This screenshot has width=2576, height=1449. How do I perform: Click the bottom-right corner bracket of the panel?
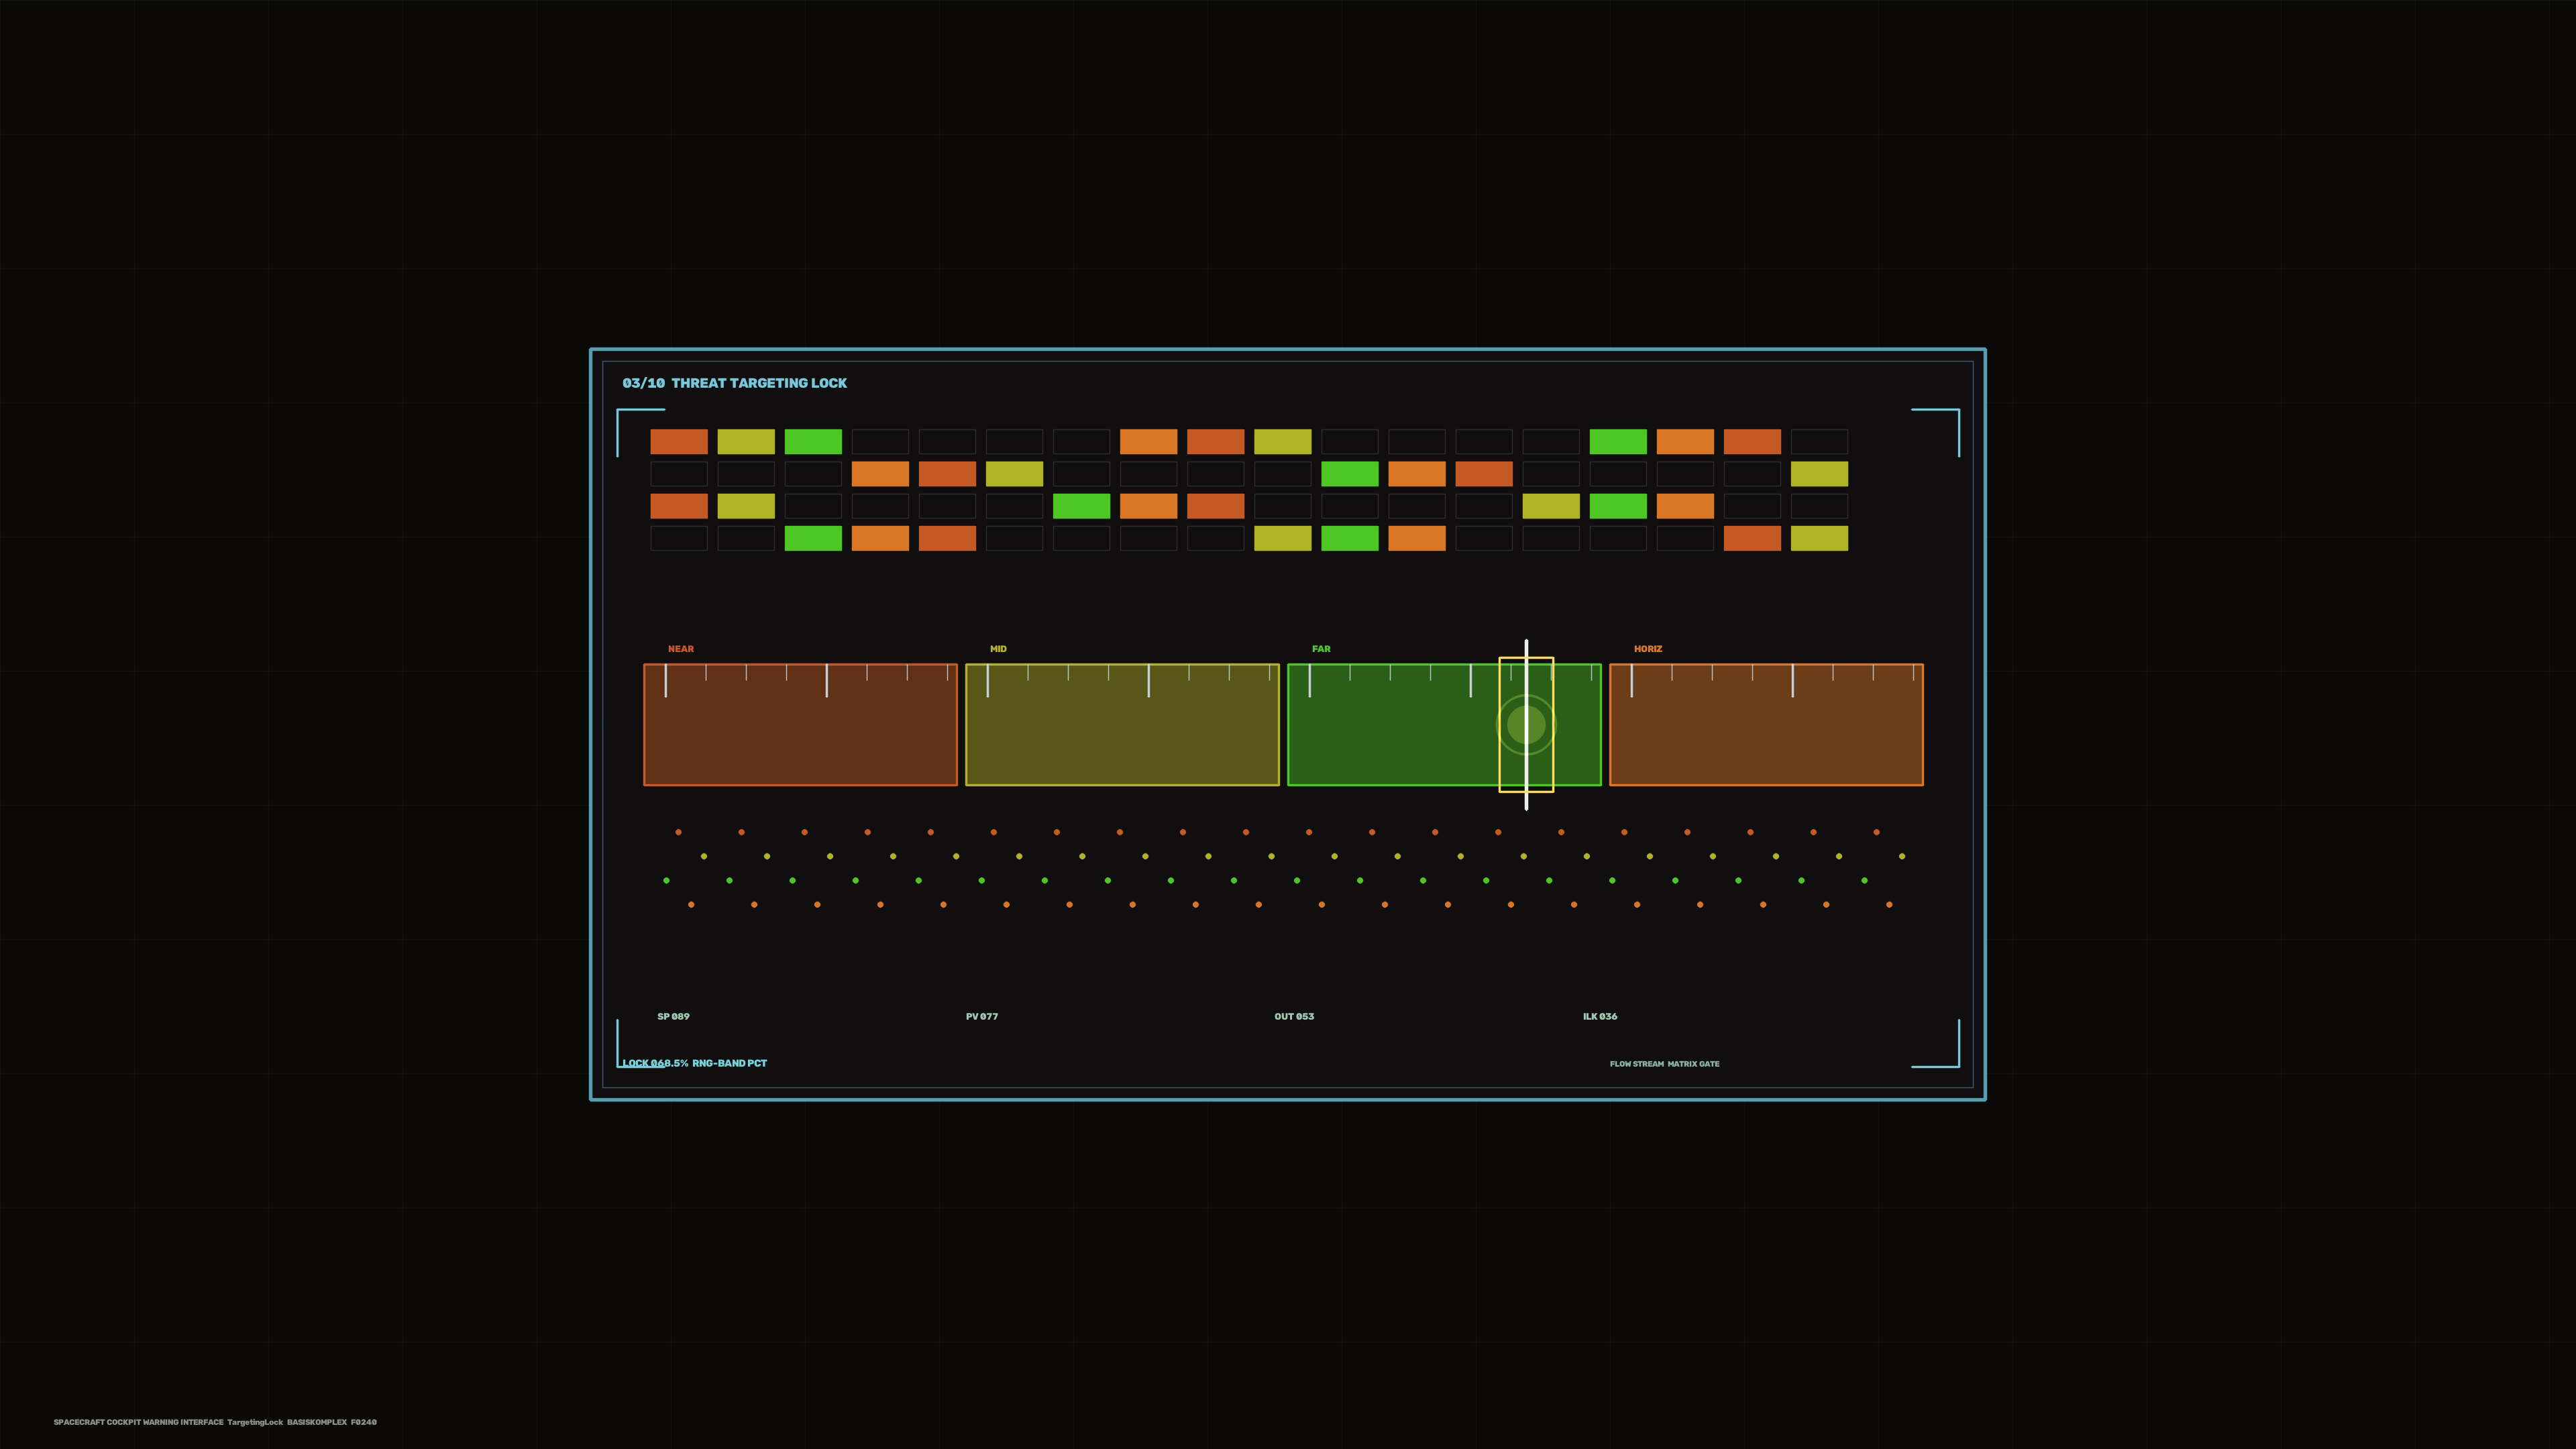tap(1935, 1043)
